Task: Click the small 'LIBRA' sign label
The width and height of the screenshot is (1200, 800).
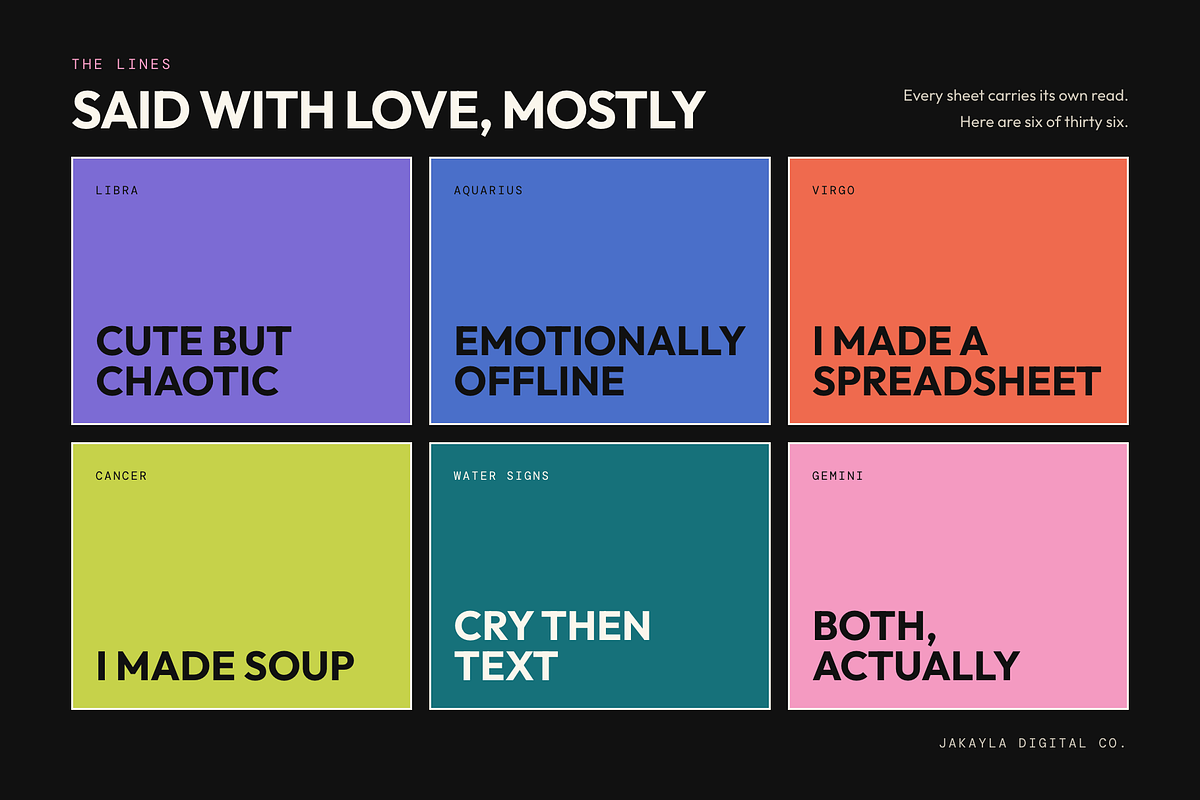Action: coord(117,190)
